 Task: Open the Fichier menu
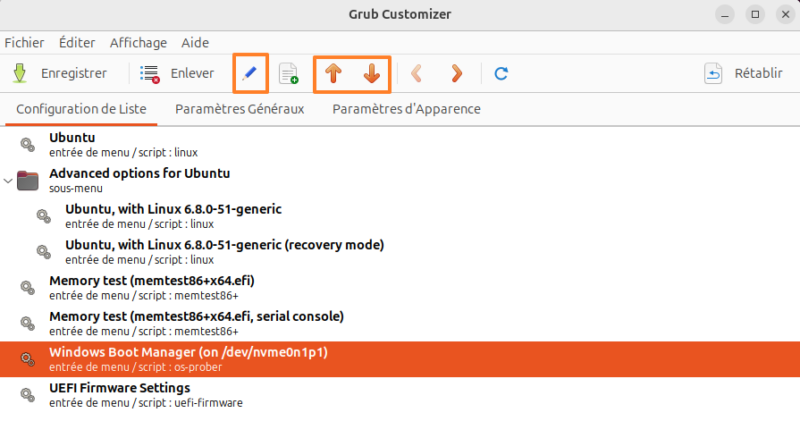[24, 43]
